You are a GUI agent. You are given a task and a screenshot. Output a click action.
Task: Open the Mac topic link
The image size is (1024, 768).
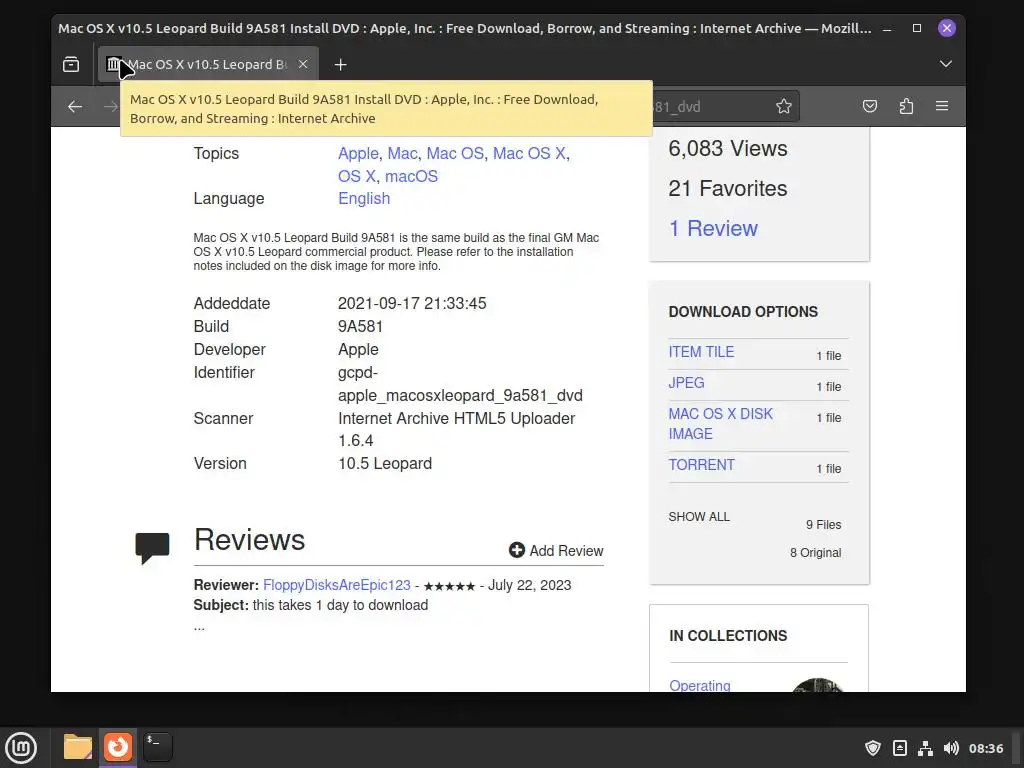point(402,153)
